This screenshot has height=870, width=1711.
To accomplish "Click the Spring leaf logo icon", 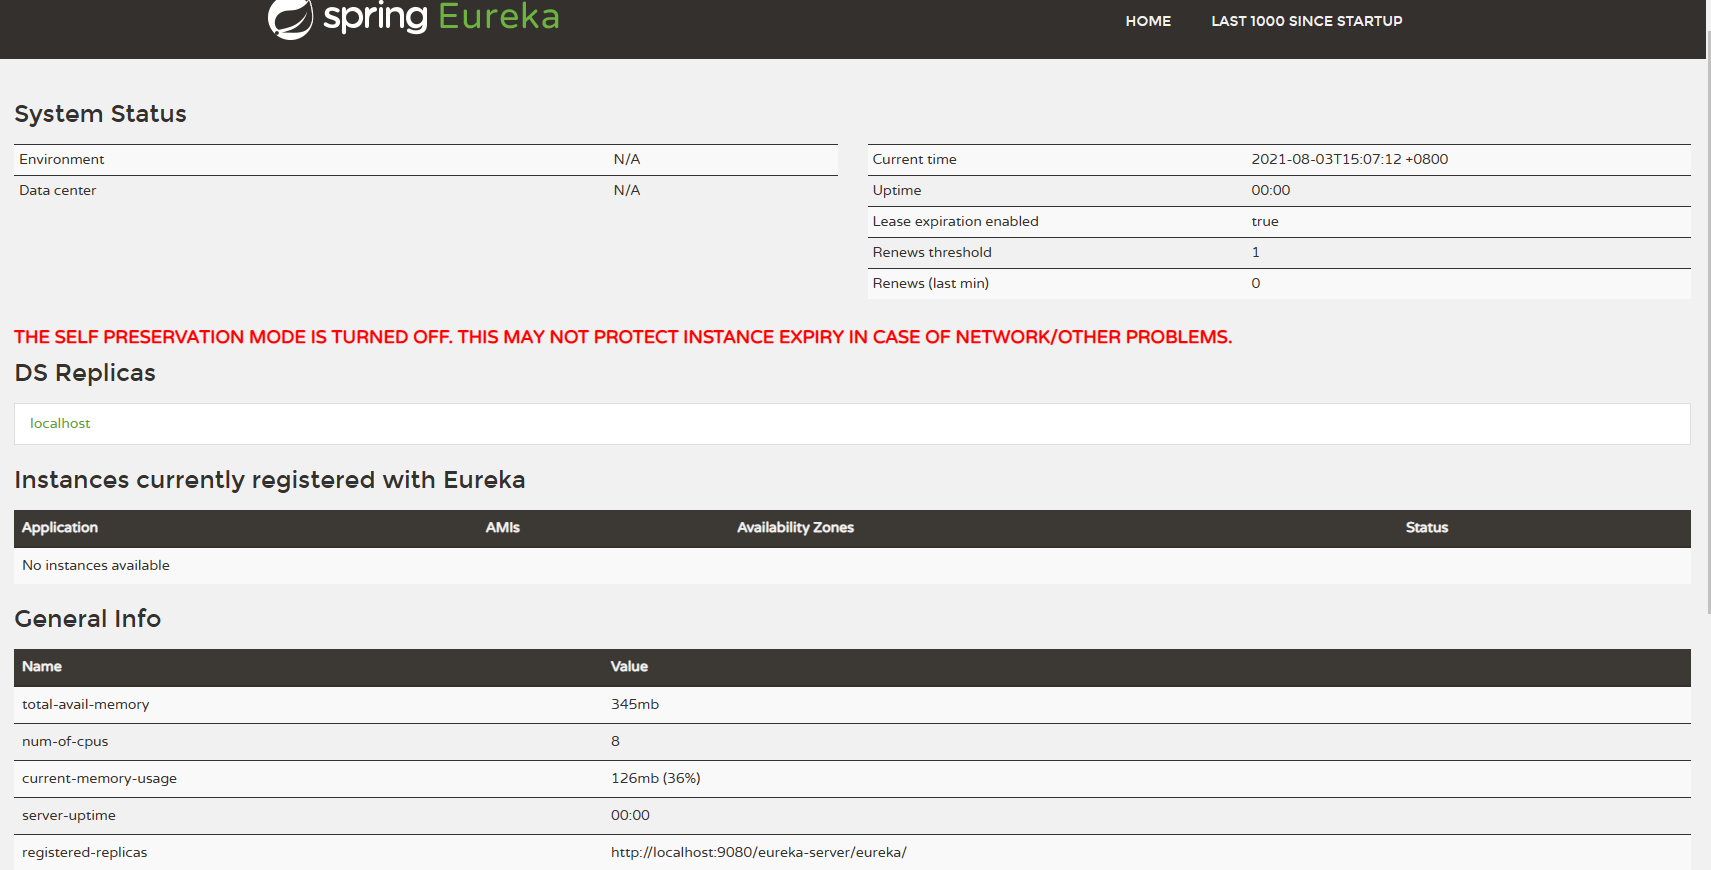I will click(x=290, y=18).
